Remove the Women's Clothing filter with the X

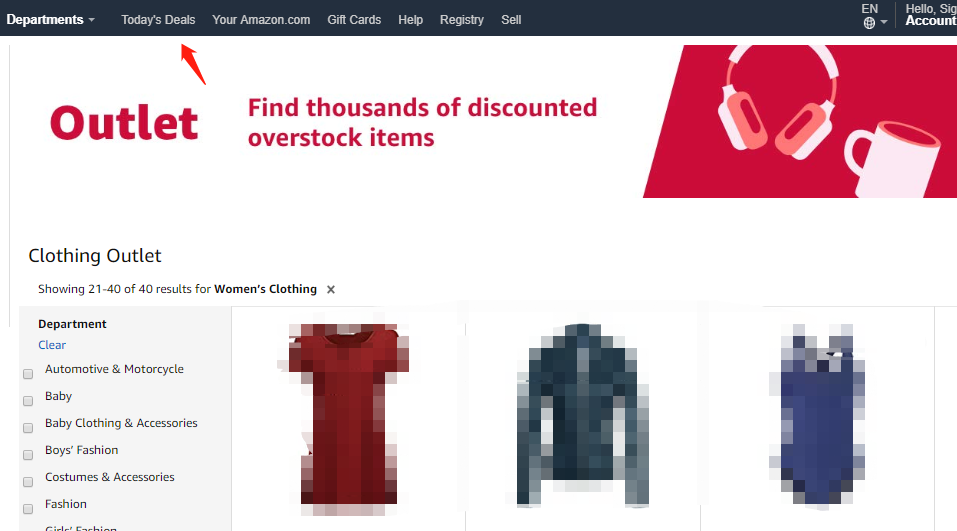click(331, 289)
